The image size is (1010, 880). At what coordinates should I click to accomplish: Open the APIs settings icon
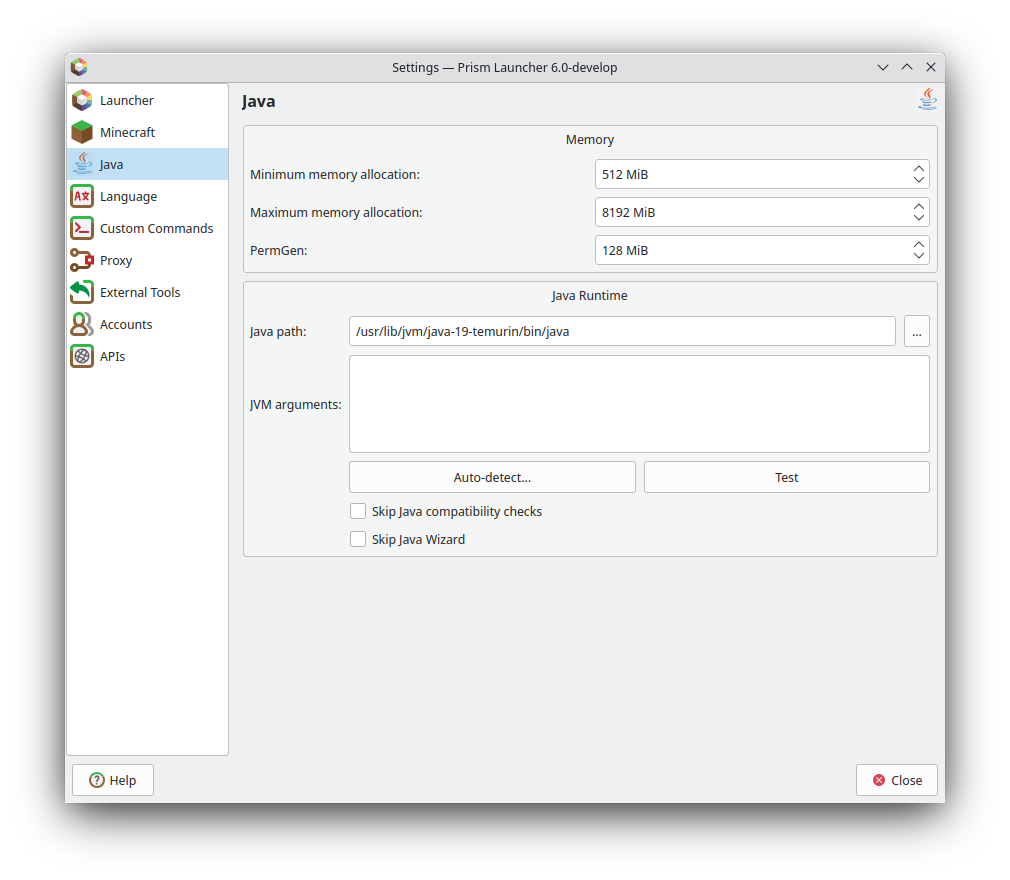[82, 356]
